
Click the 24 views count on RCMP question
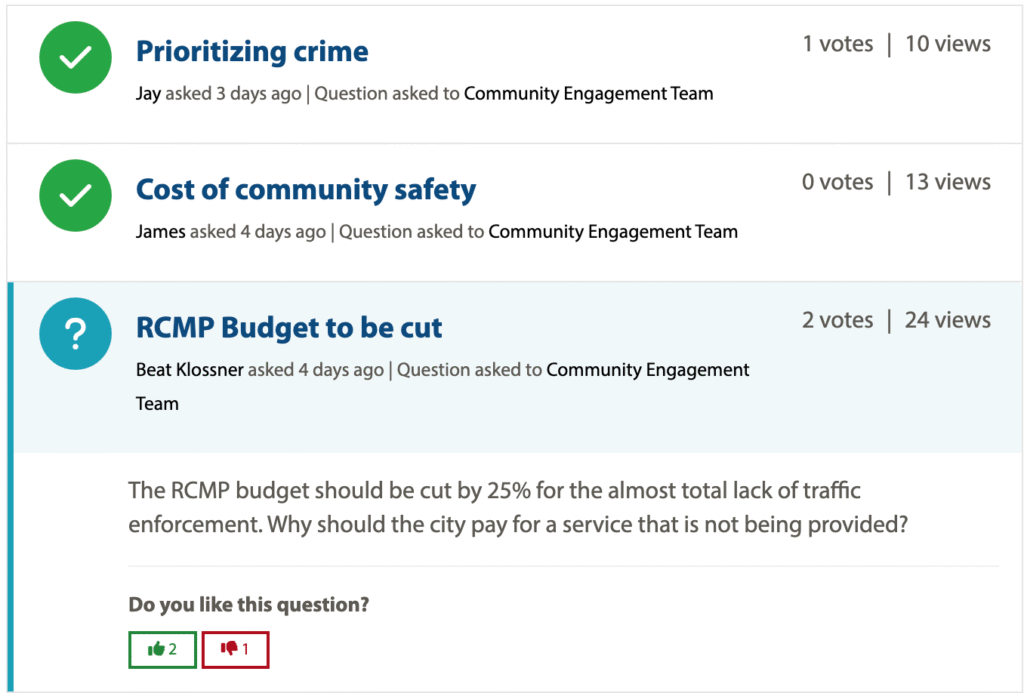(x=947, y=320)
